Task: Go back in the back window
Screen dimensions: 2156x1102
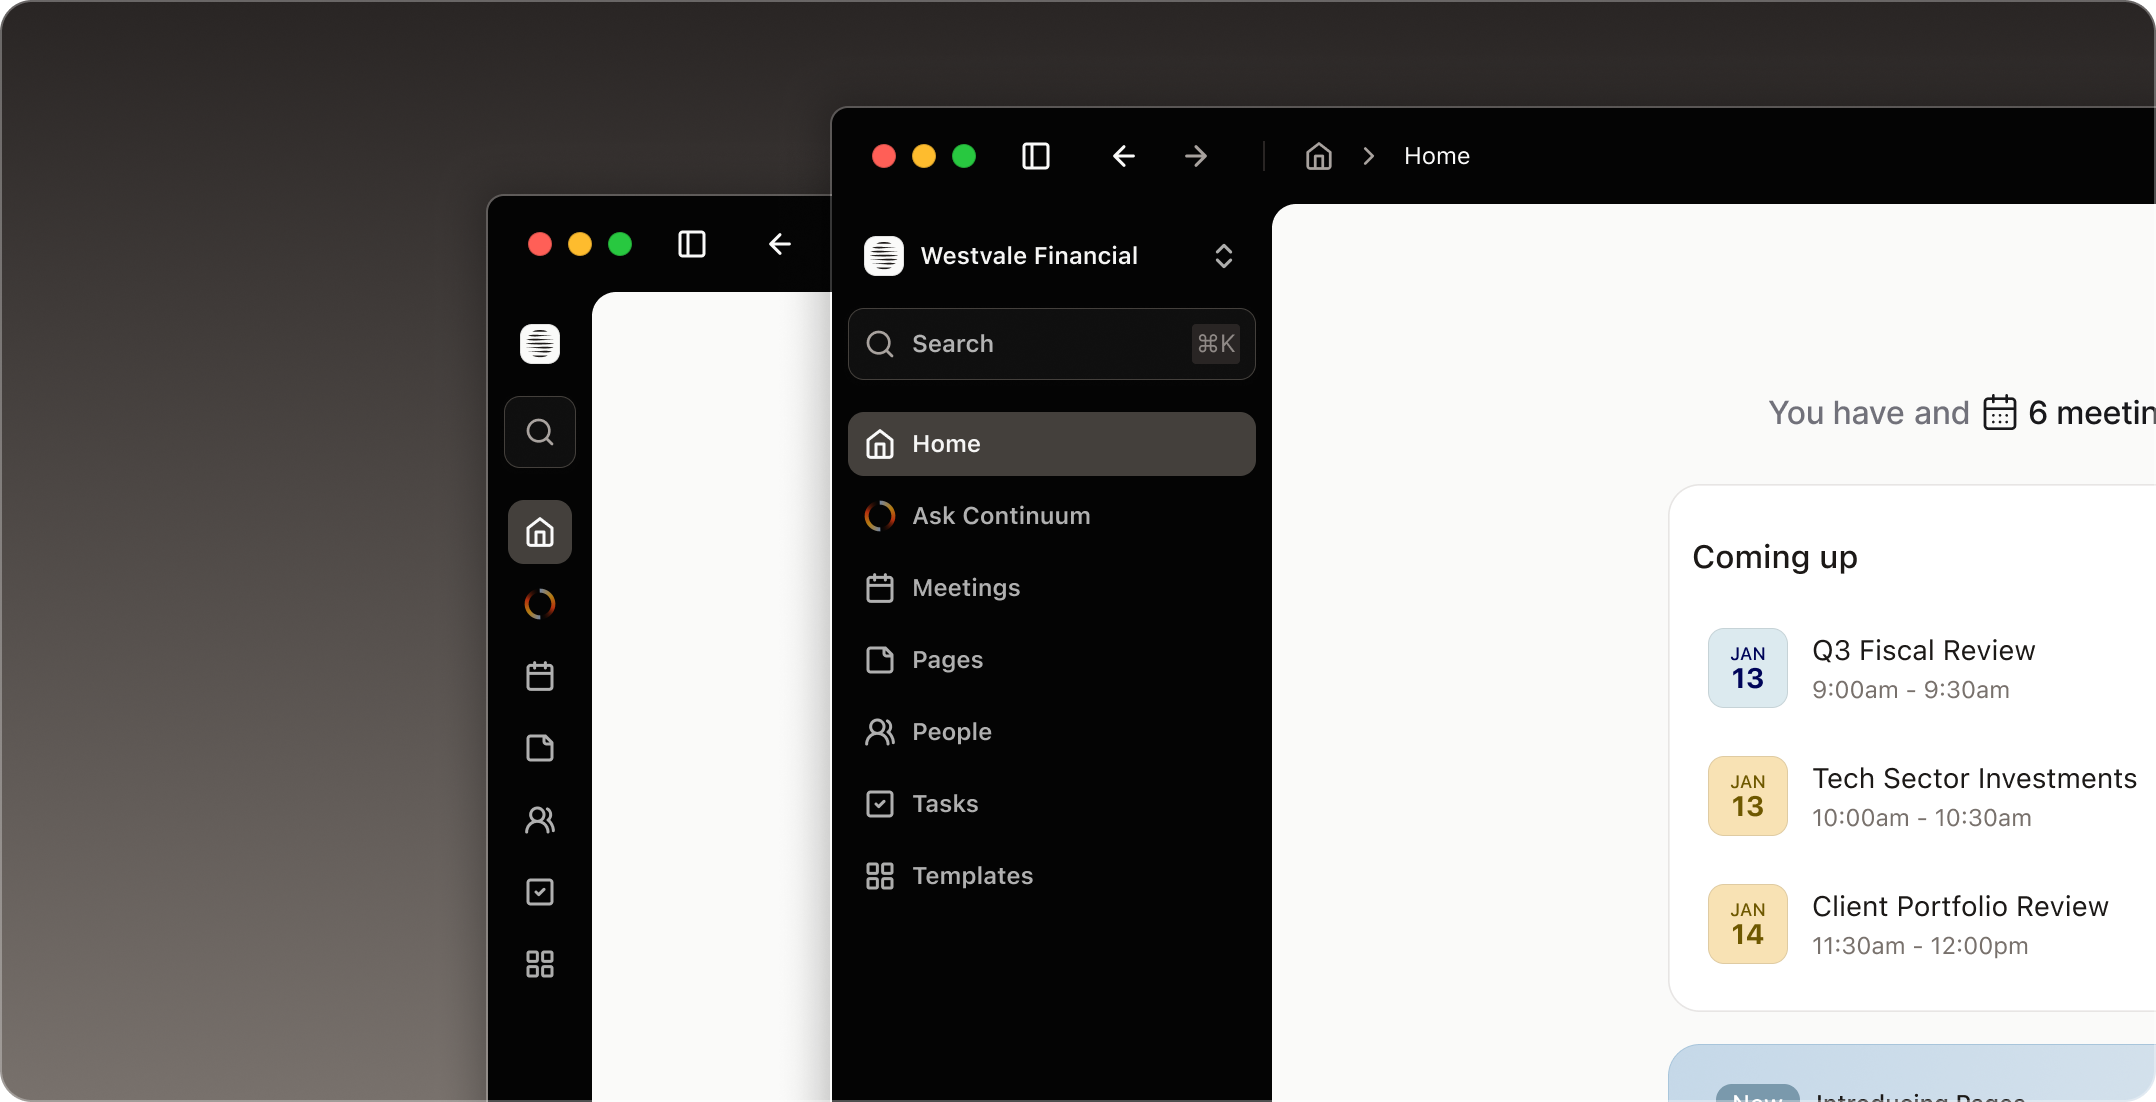Action: click(780, 244)
